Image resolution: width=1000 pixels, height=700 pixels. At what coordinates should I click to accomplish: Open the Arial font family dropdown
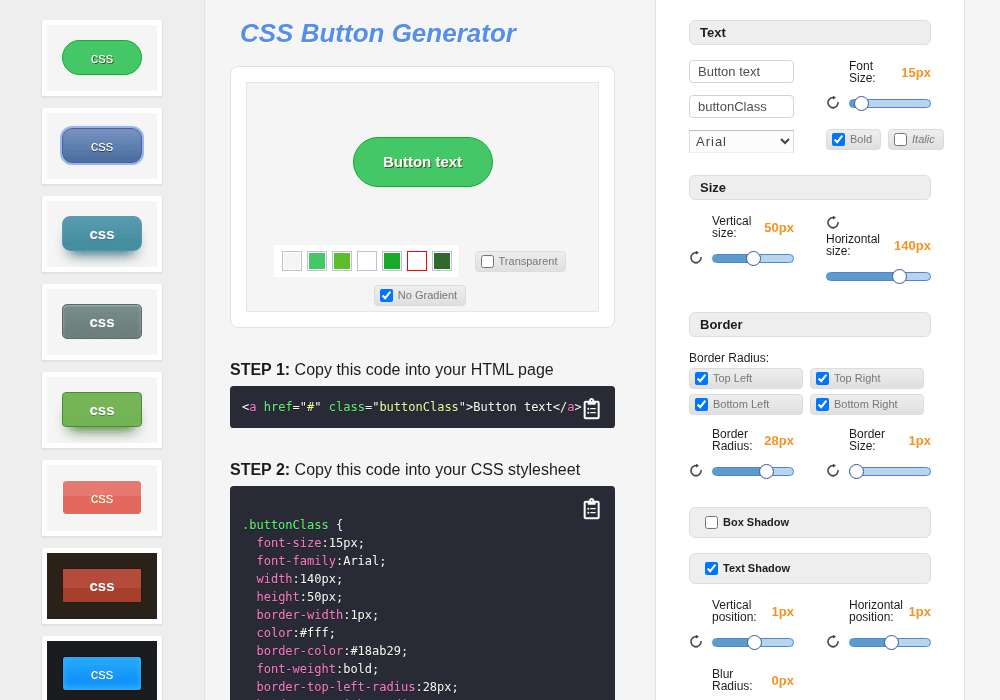pos(741,142)
